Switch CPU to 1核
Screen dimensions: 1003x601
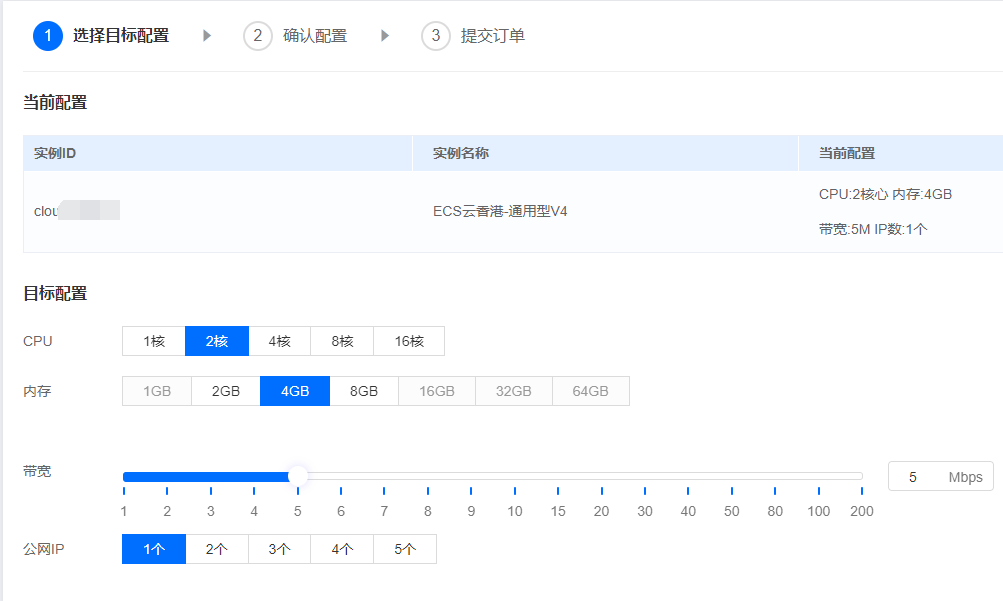click(x=153, y=341)
